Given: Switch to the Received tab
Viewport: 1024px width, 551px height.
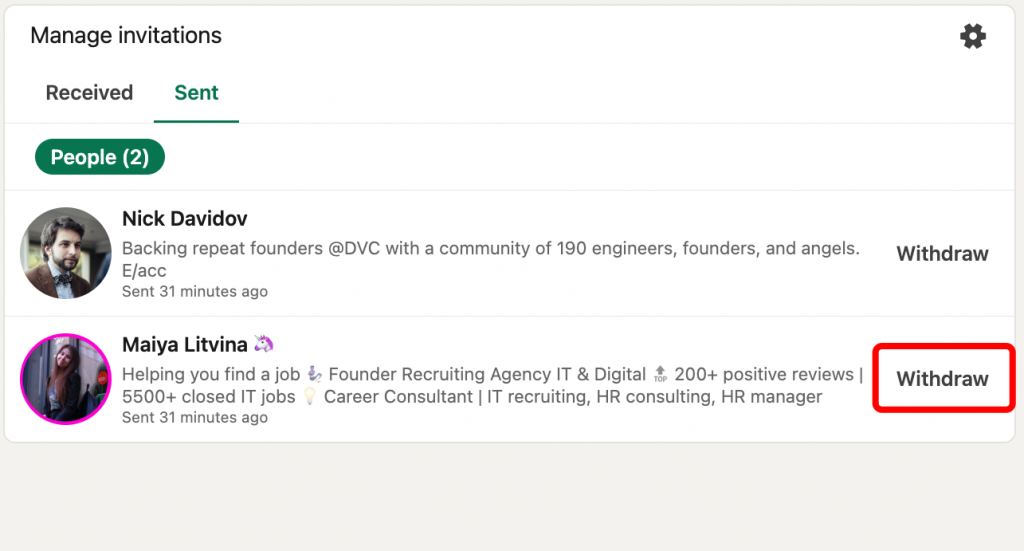Looking at the screenshot, I should [x=89, y=93].
